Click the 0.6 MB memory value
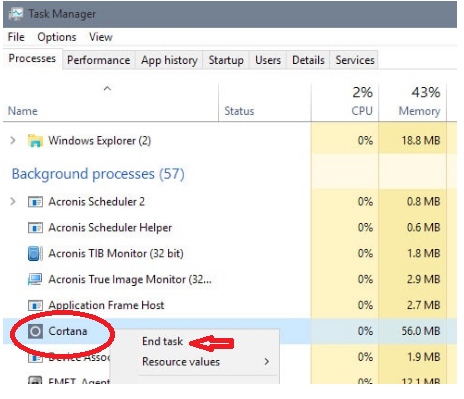The width and height of the screenshot is (464, 399). pyautogui.click(x=423, y=228)
